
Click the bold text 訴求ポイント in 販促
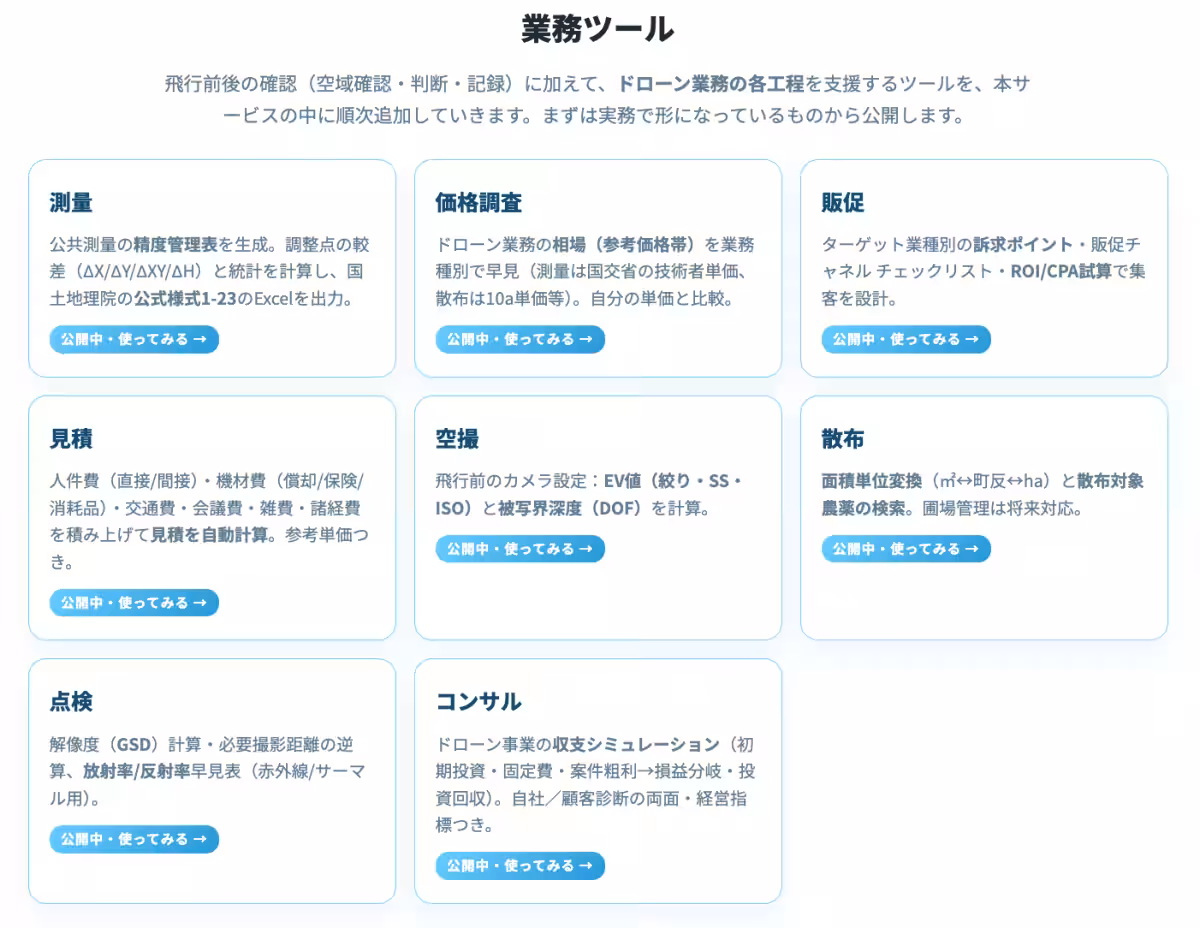[x=1023, y=244]
